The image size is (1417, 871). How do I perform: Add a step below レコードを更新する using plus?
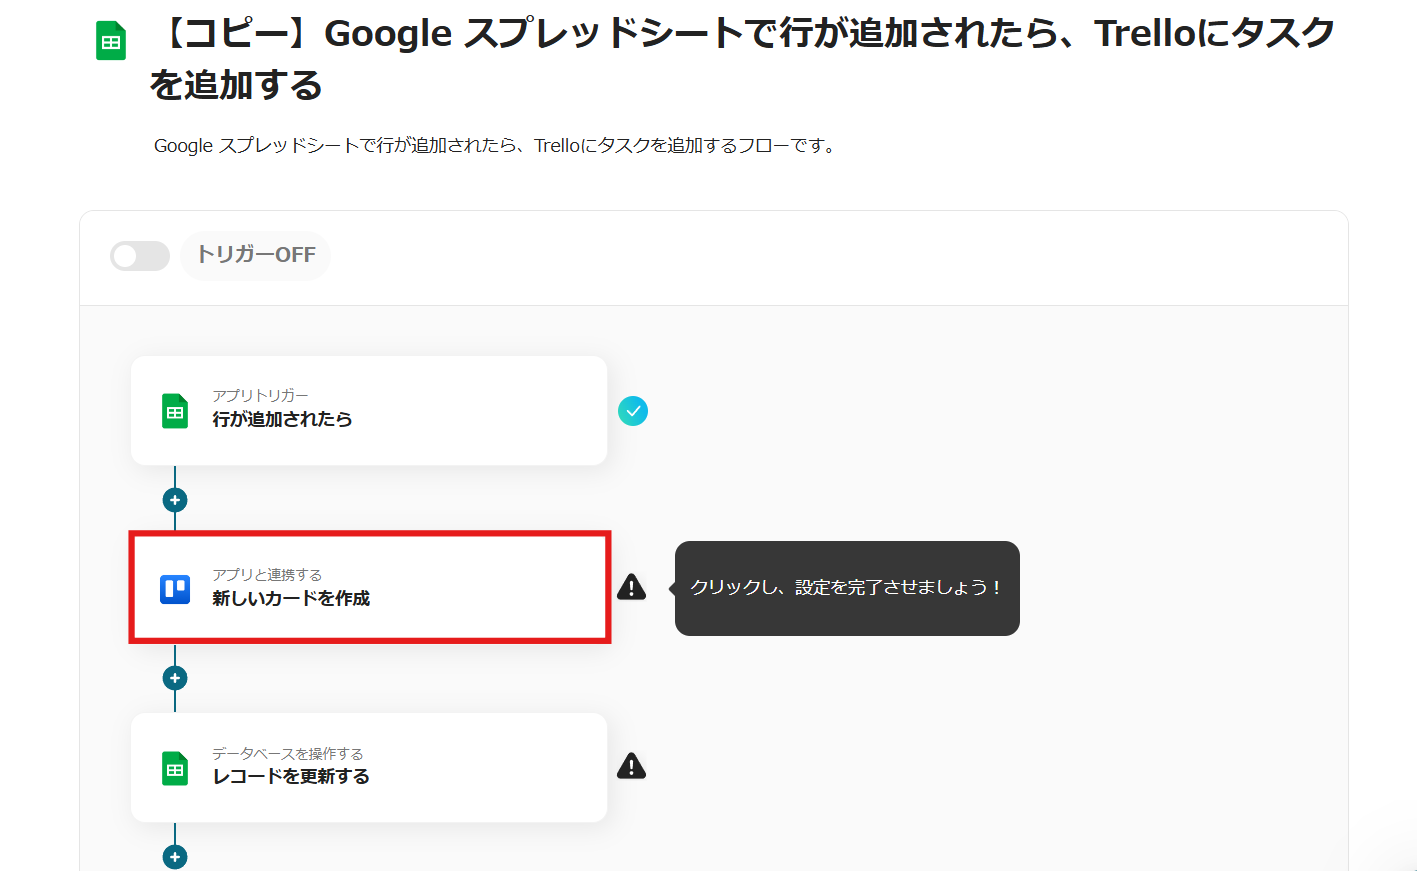pyautogui.click(x=175, y=857)
